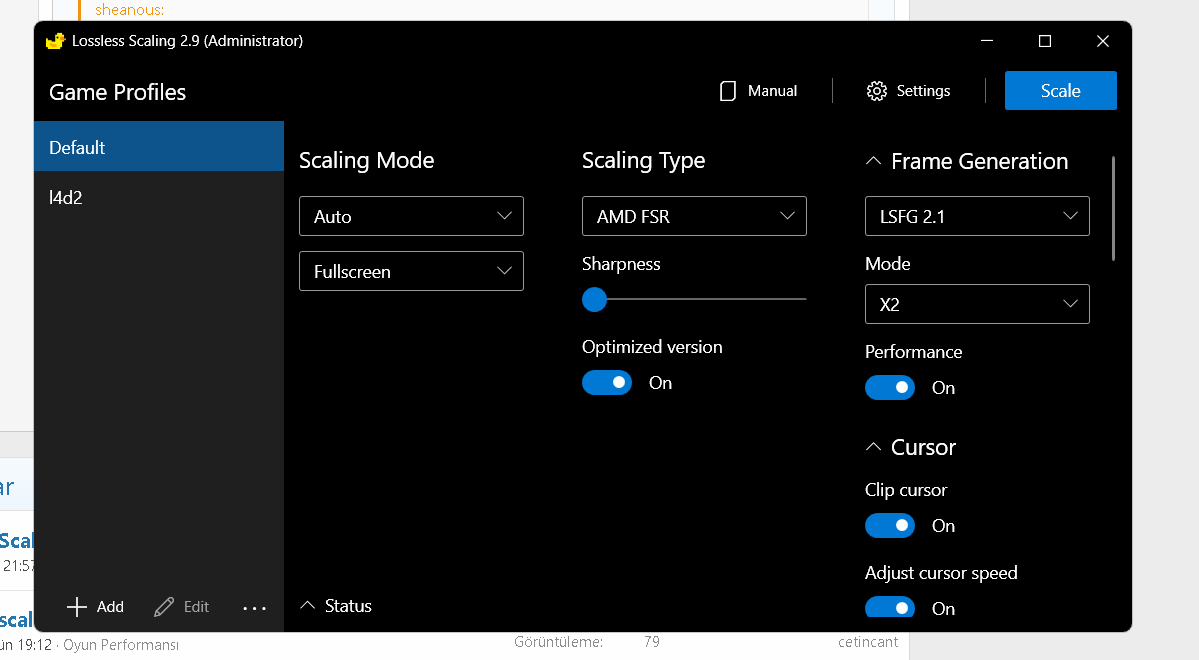Switch off Adjust cursor speed
The height and width of the screenshot is (660, 1199).
(890, 608)
